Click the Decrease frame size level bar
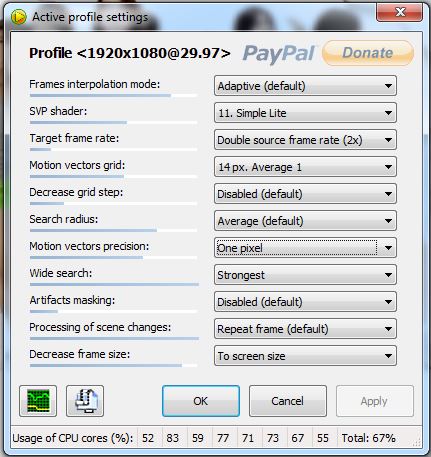The height and width of the screenshot is (457, 431). [113, 365]
